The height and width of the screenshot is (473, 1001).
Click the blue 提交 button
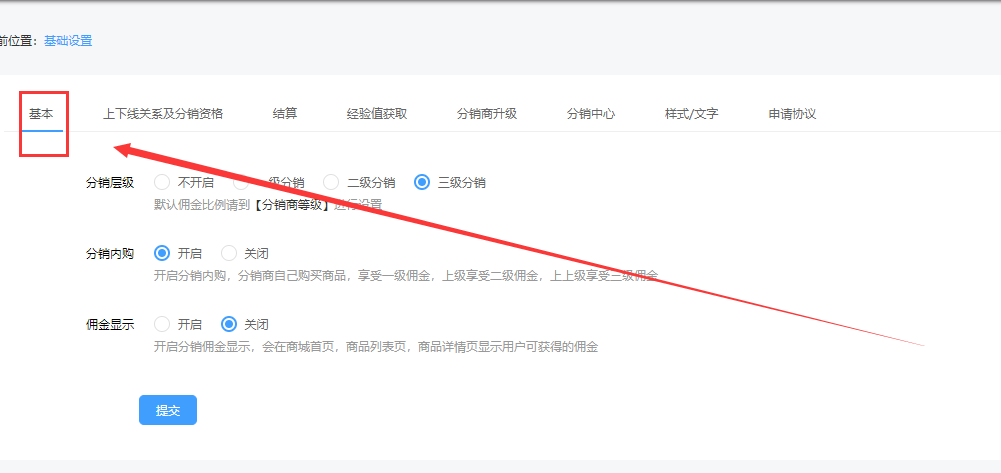click(x=168, y=410)
